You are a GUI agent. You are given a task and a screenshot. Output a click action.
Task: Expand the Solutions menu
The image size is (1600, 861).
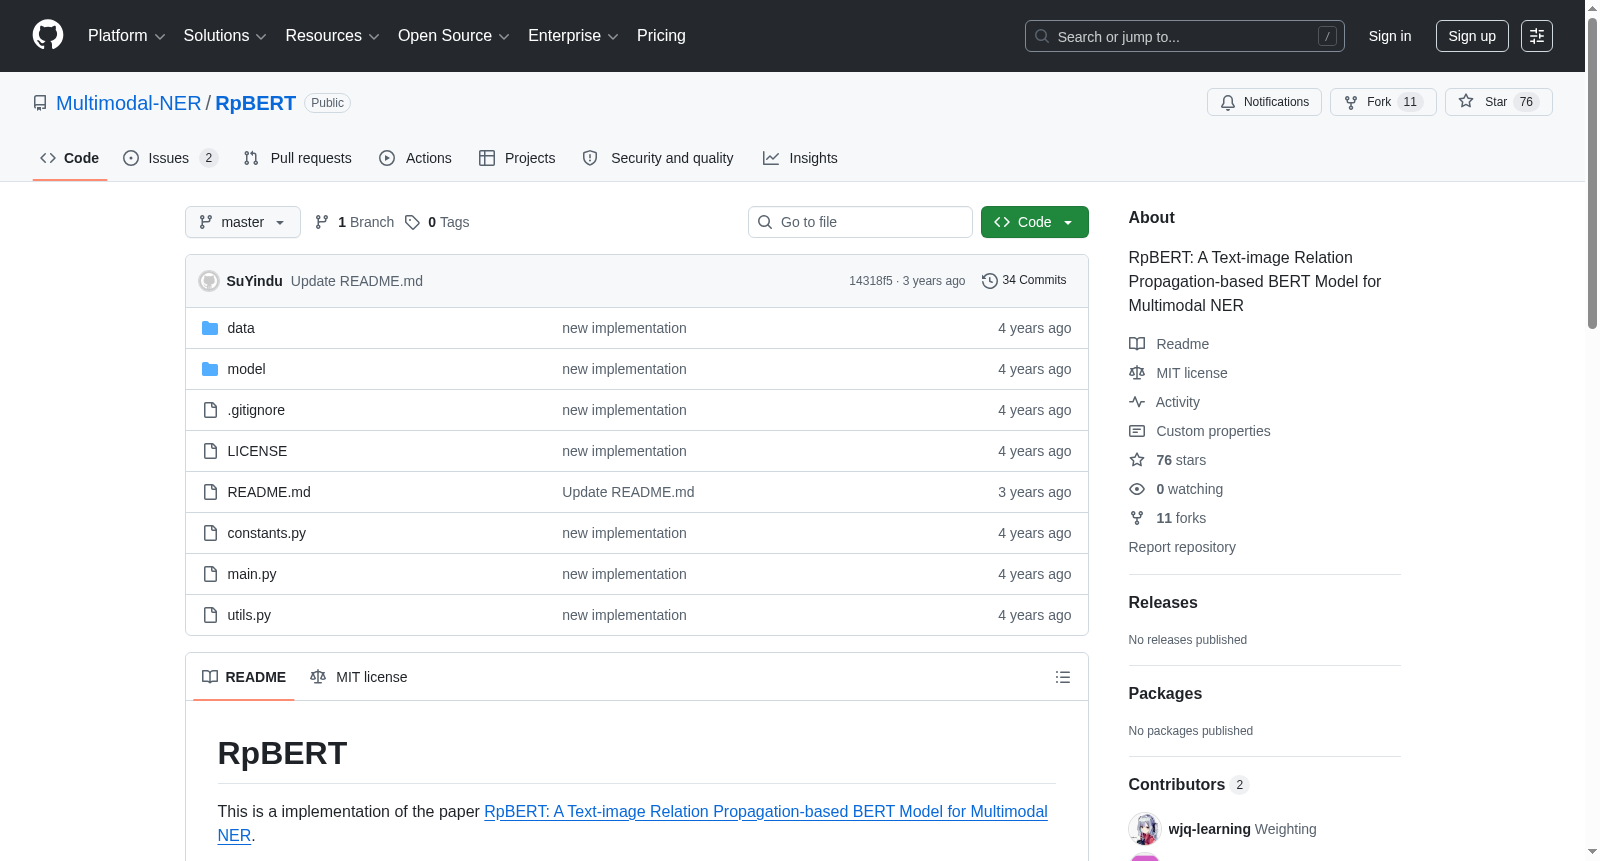pyautogui.click(x=225, y=36)
